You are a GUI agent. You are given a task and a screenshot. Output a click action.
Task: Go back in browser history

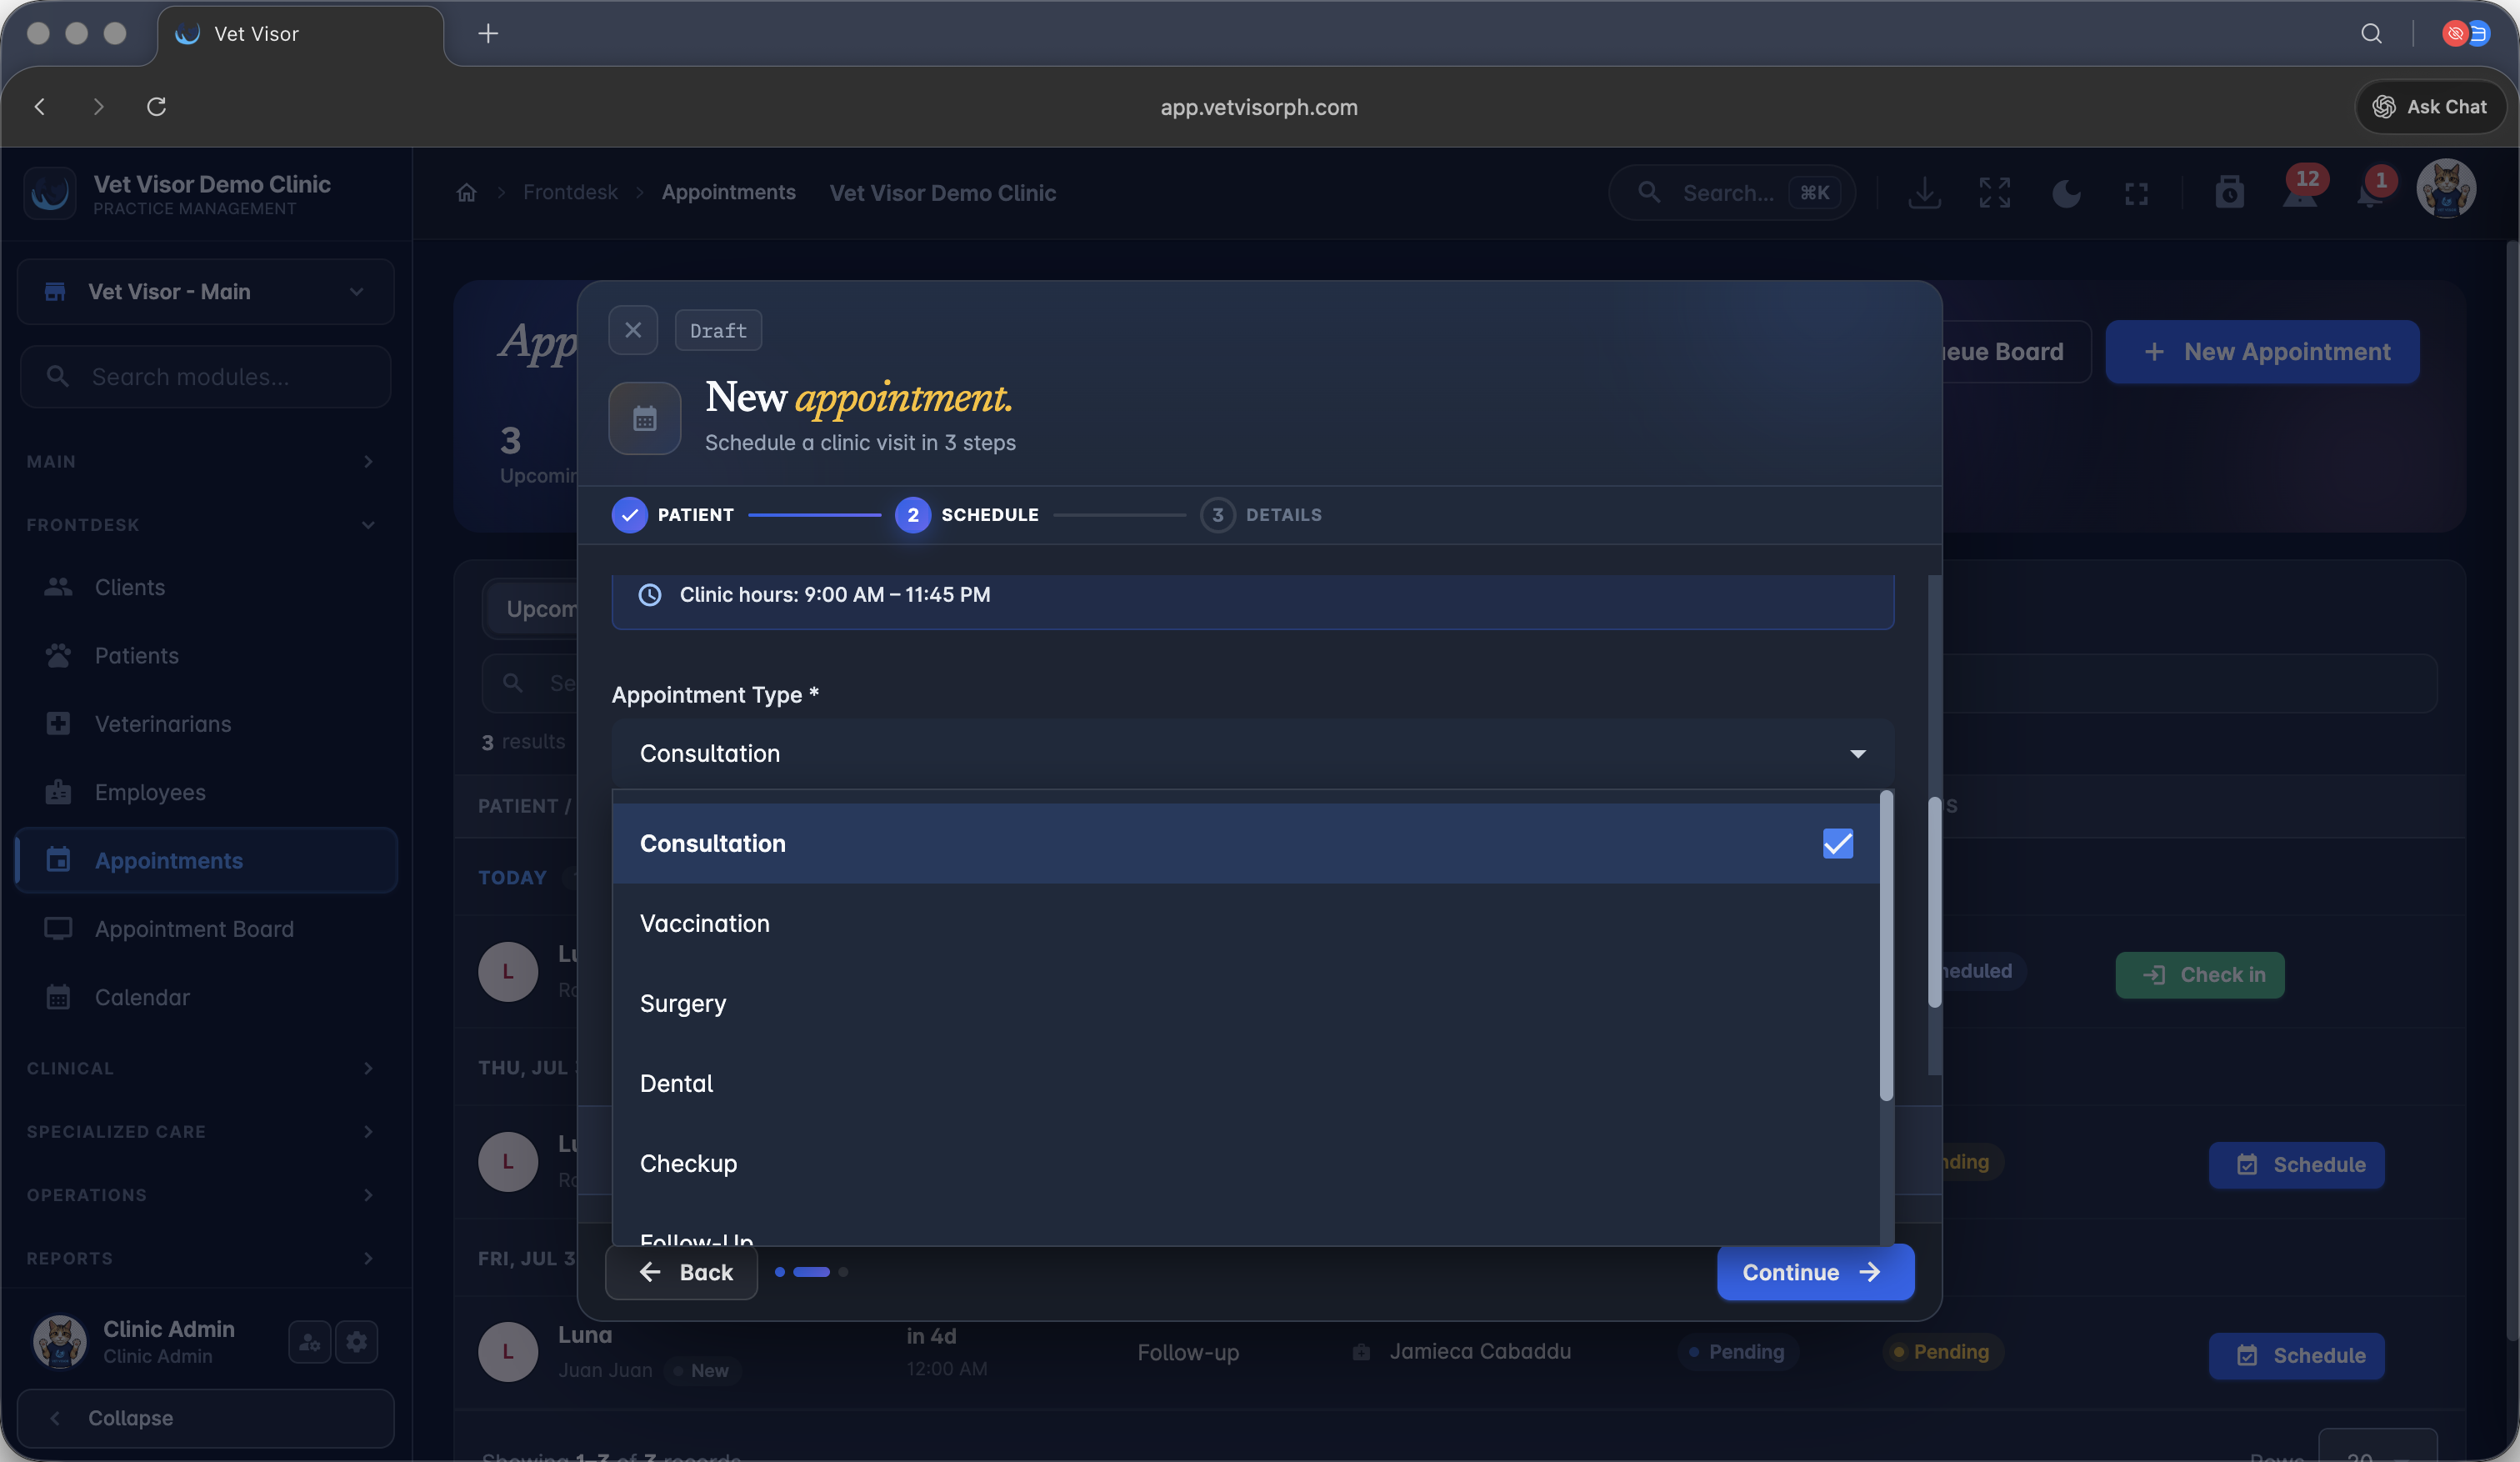pyautogui.click(x=40, y=107)
